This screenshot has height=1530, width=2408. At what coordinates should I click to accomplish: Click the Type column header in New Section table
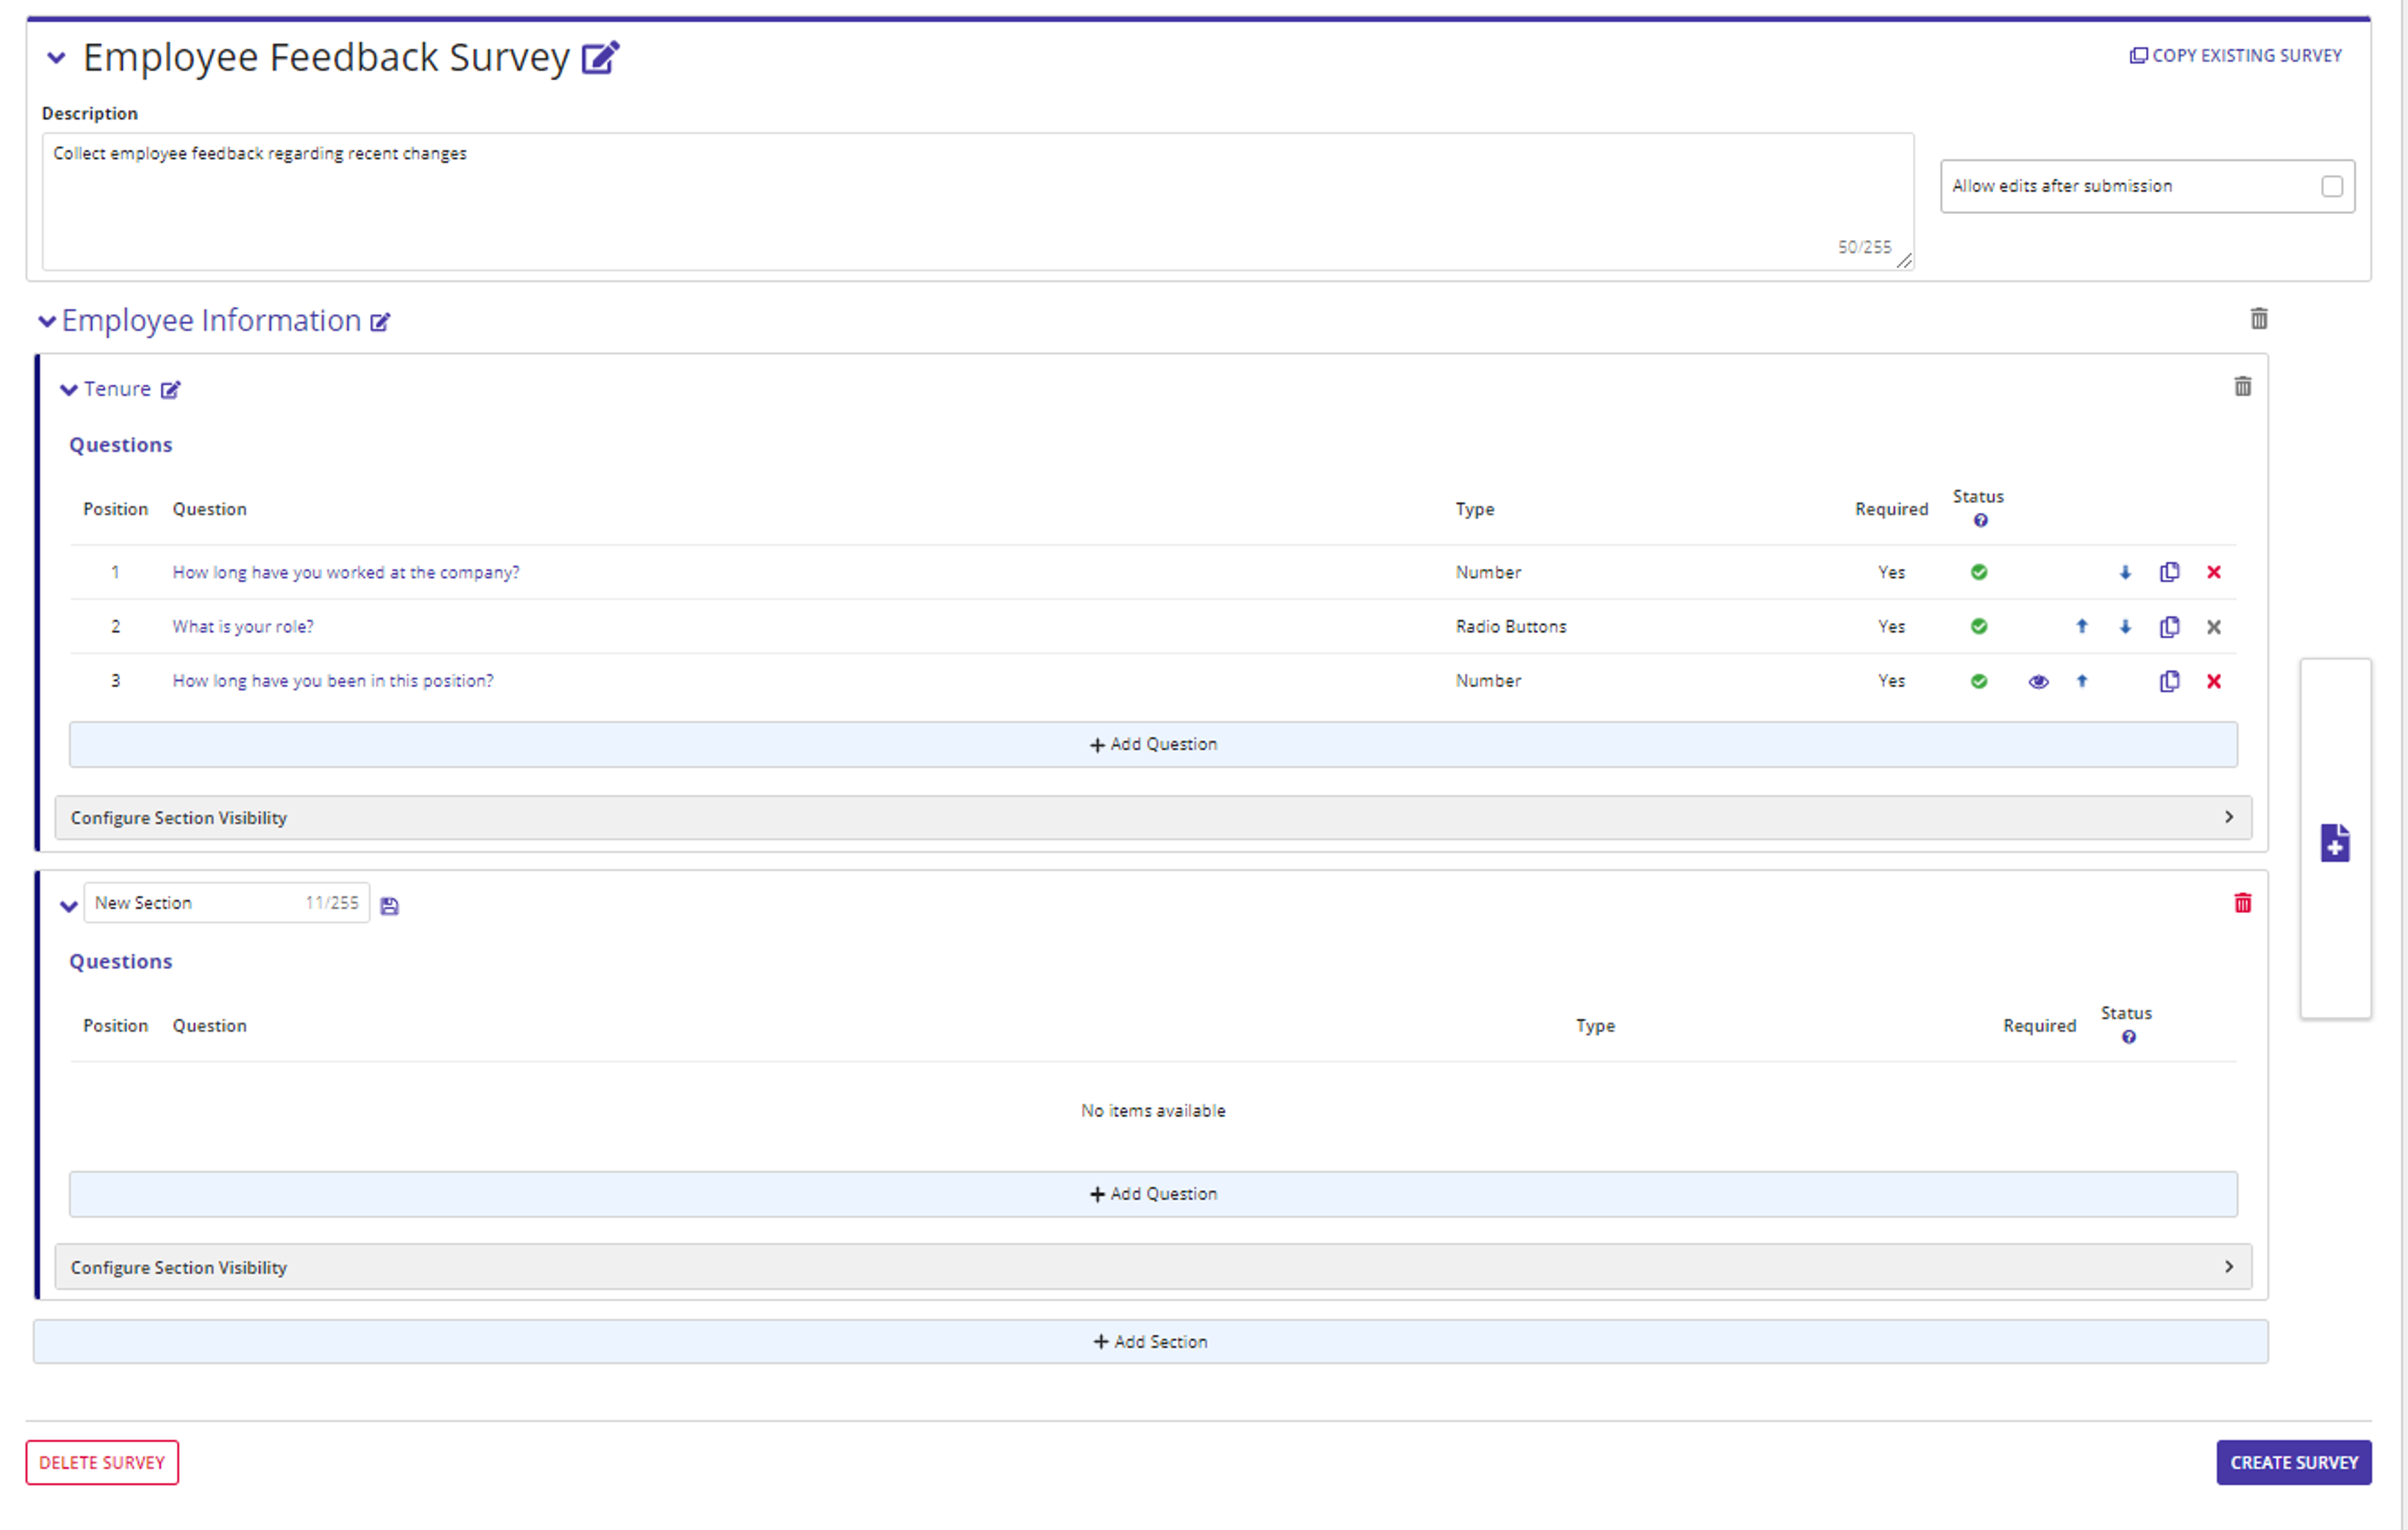coord(1596,1026)
